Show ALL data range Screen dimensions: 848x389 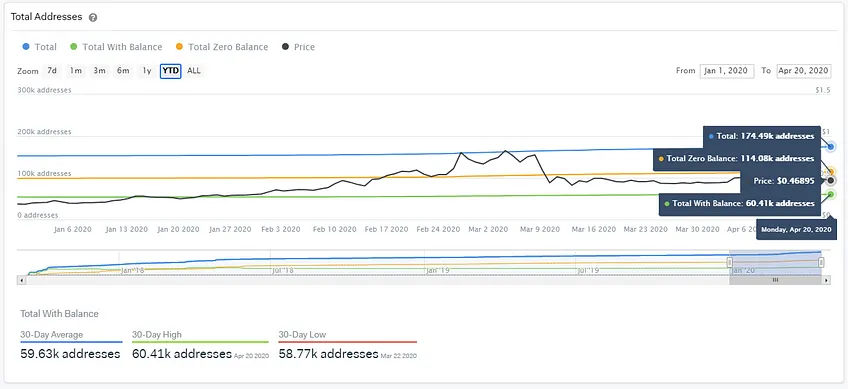[194, 71]
